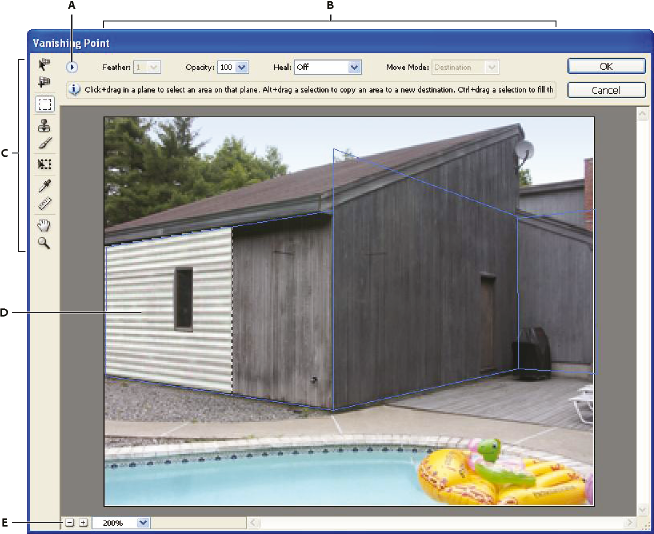Click the info tip icon
Image resolution: width=654 pixels, height=534 pixels.
point(74,90)
